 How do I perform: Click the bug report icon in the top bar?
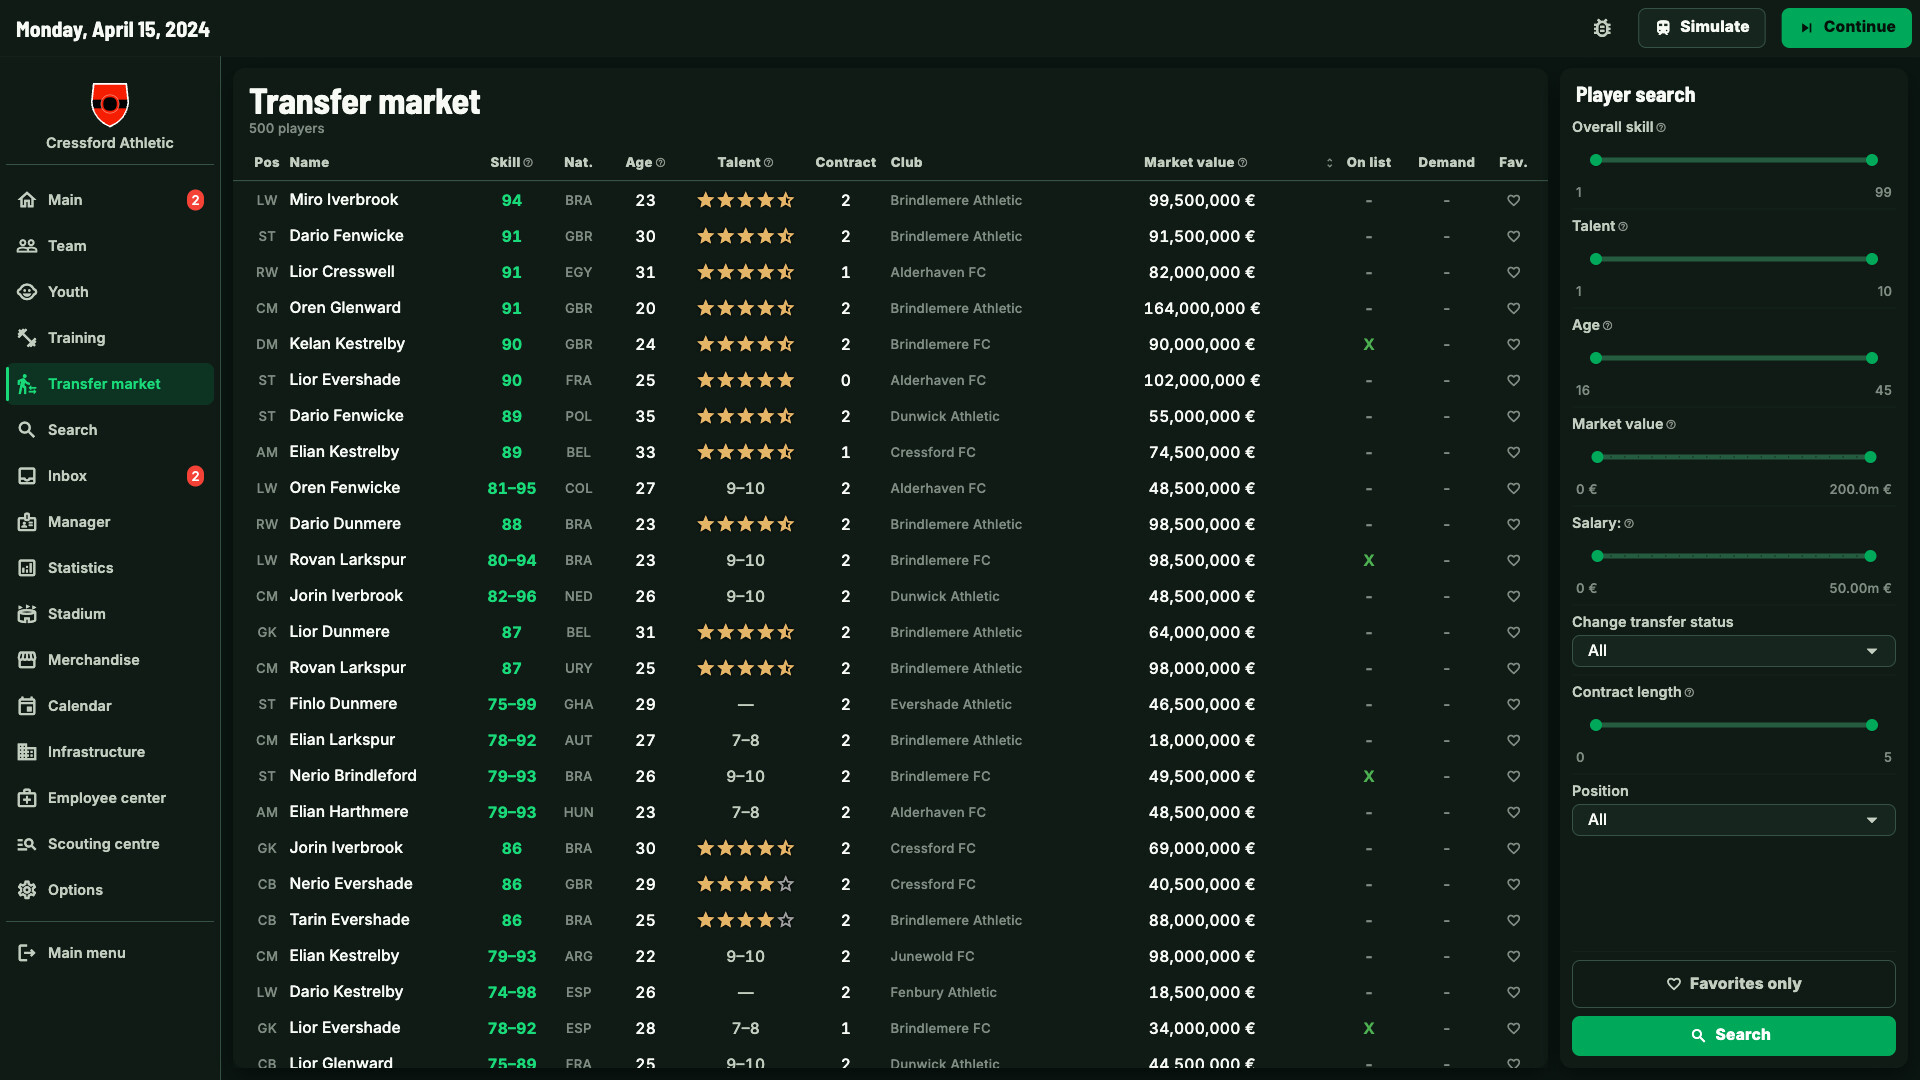coord(1602,28)
